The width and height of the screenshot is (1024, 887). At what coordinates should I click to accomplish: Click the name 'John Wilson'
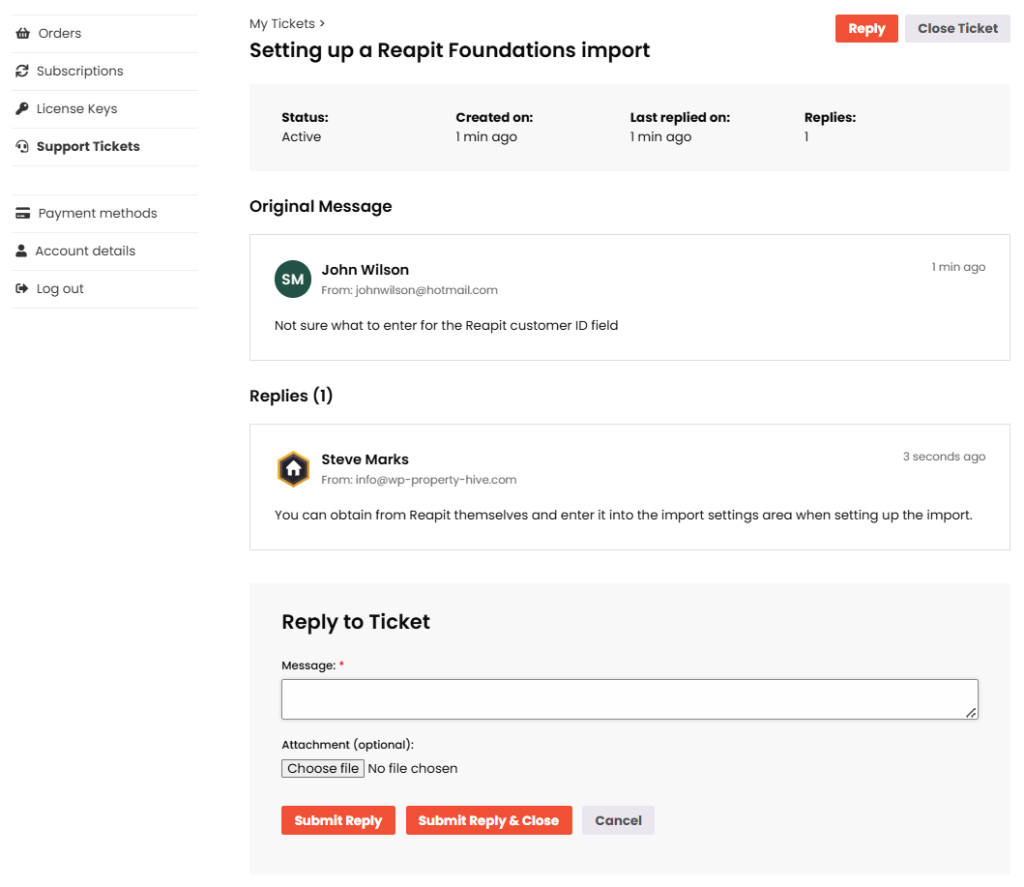click(x=365, y=270)
